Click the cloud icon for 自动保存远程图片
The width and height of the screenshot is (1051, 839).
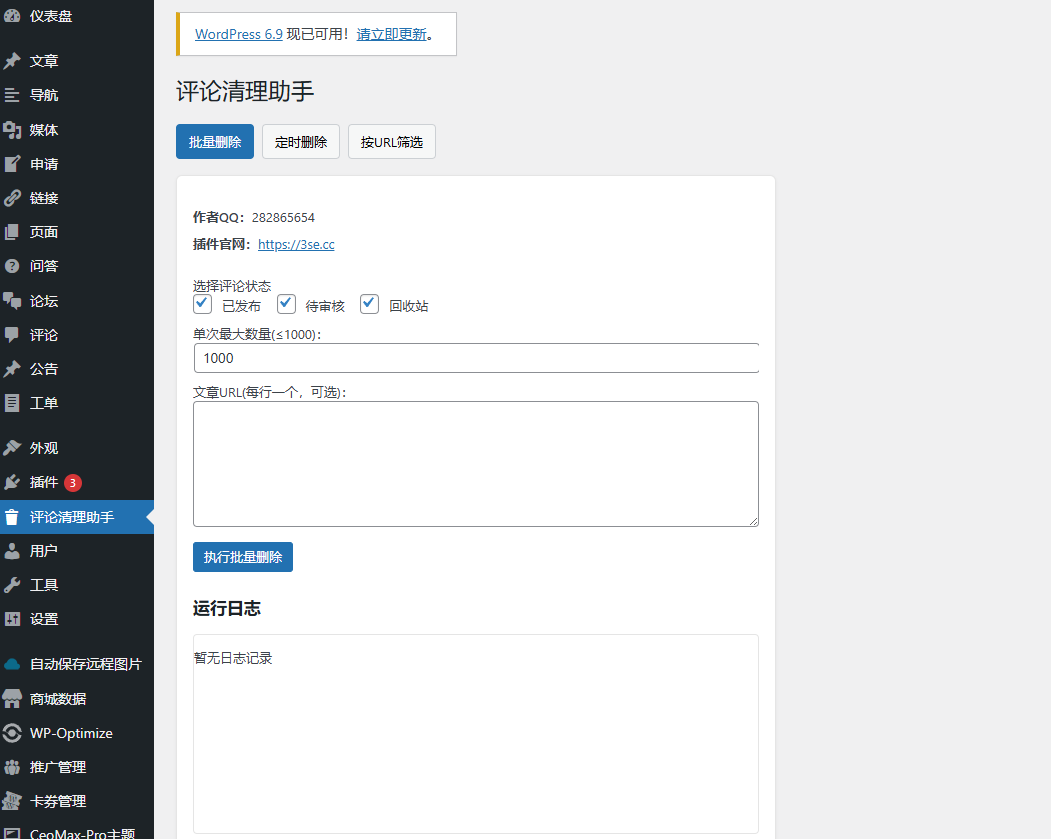point(12,664)
